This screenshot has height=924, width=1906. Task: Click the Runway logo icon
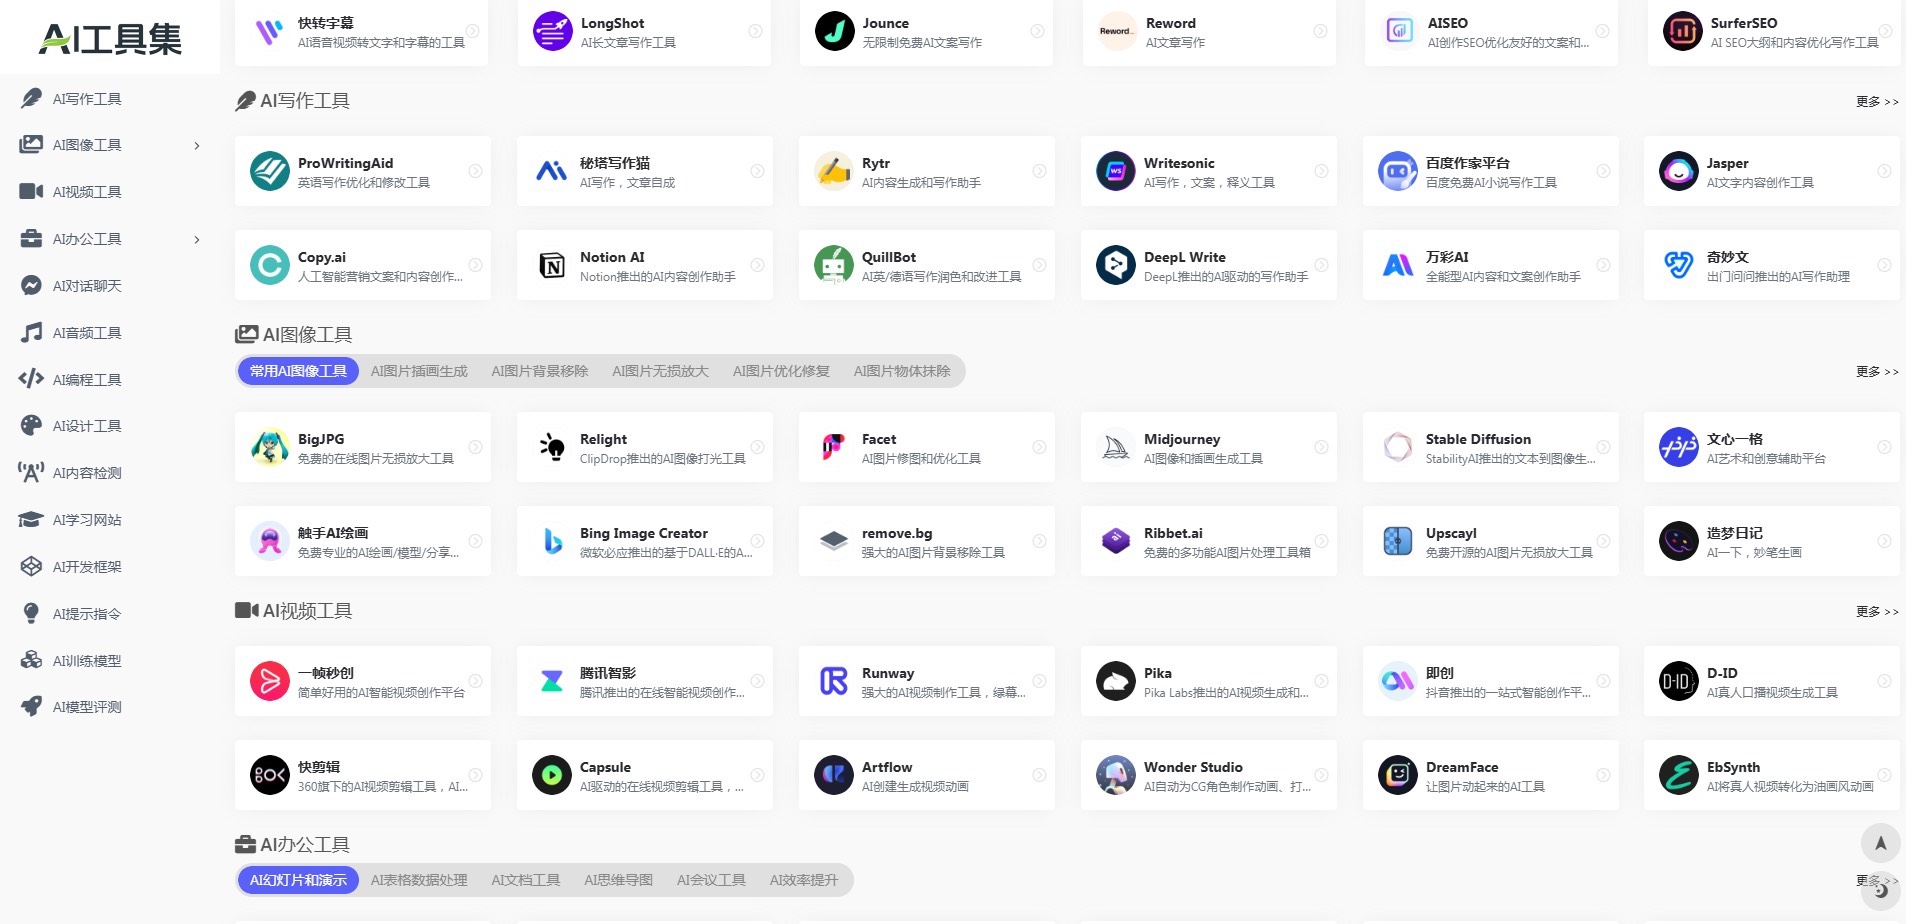834,681
